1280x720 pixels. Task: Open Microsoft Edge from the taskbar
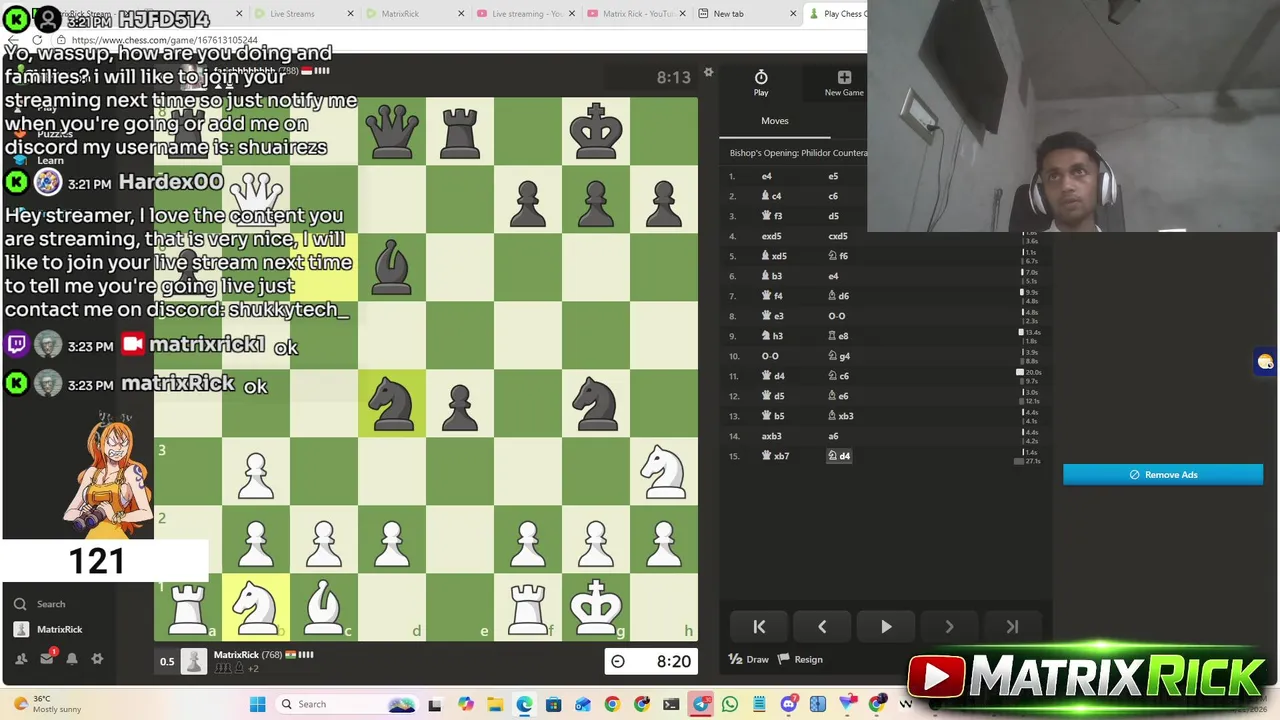point(524,704)
